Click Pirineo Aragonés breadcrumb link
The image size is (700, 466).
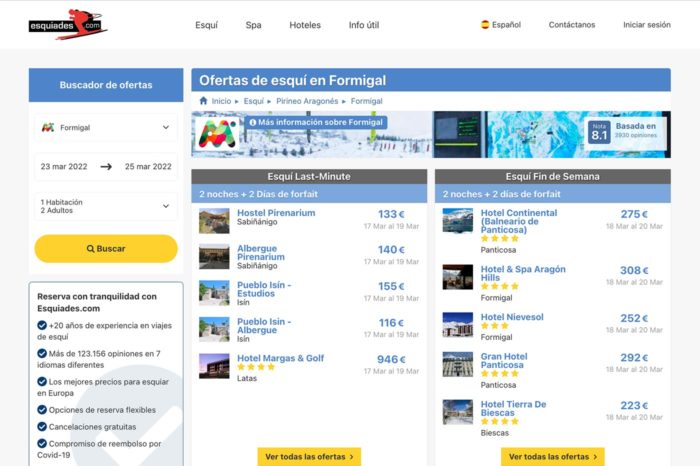pyautogui.click(x=307, y=101)
